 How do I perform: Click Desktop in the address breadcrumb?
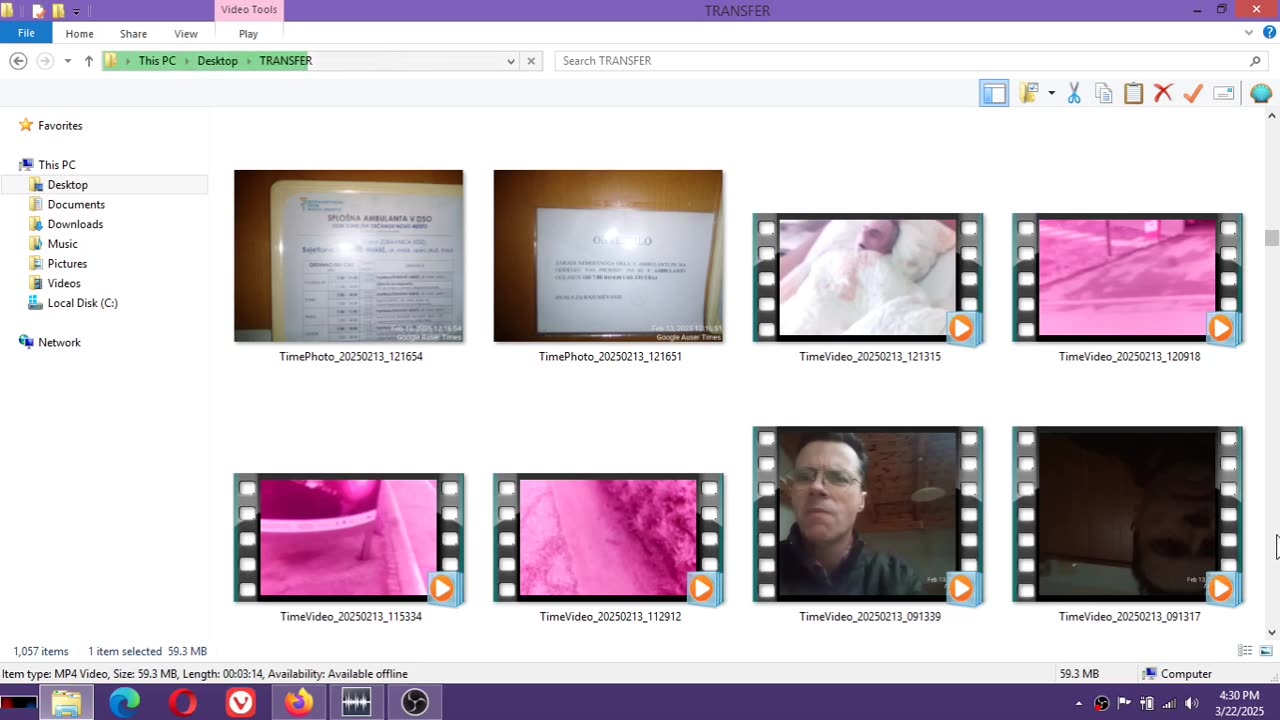point(217,61)
